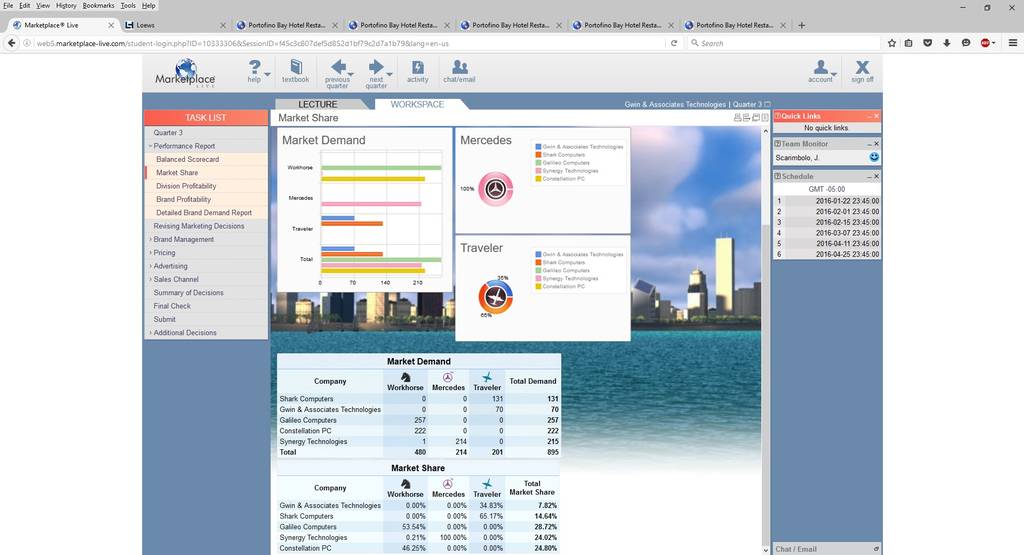Open the History menu in the menu bar
The height and width of the screenshot is (555, 1024).
pyautogui.click(x=66, y=5)
